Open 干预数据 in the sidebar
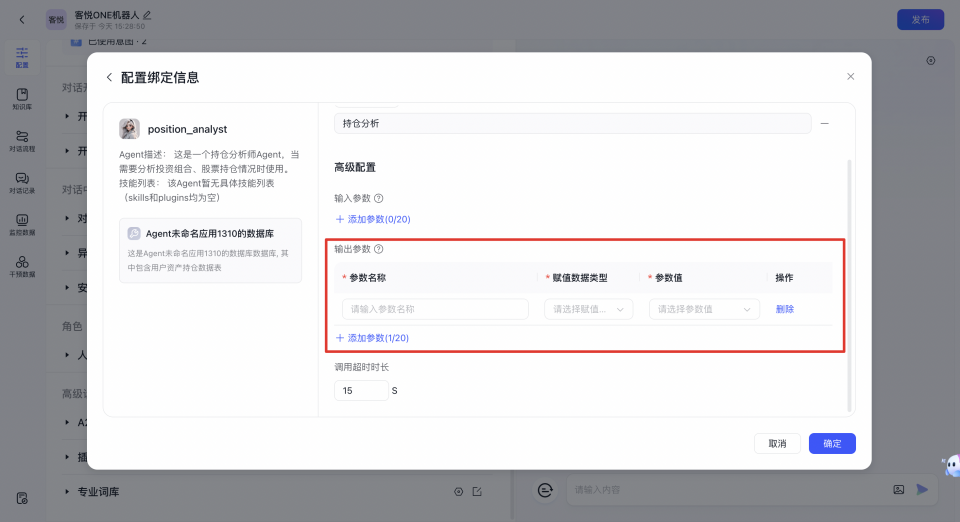960x522 pixels. tap(22, 266)
